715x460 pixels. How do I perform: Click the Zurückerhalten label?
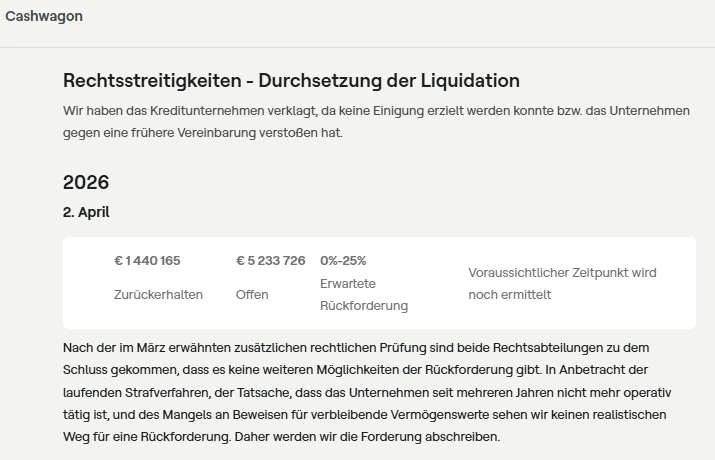(158, 294)
